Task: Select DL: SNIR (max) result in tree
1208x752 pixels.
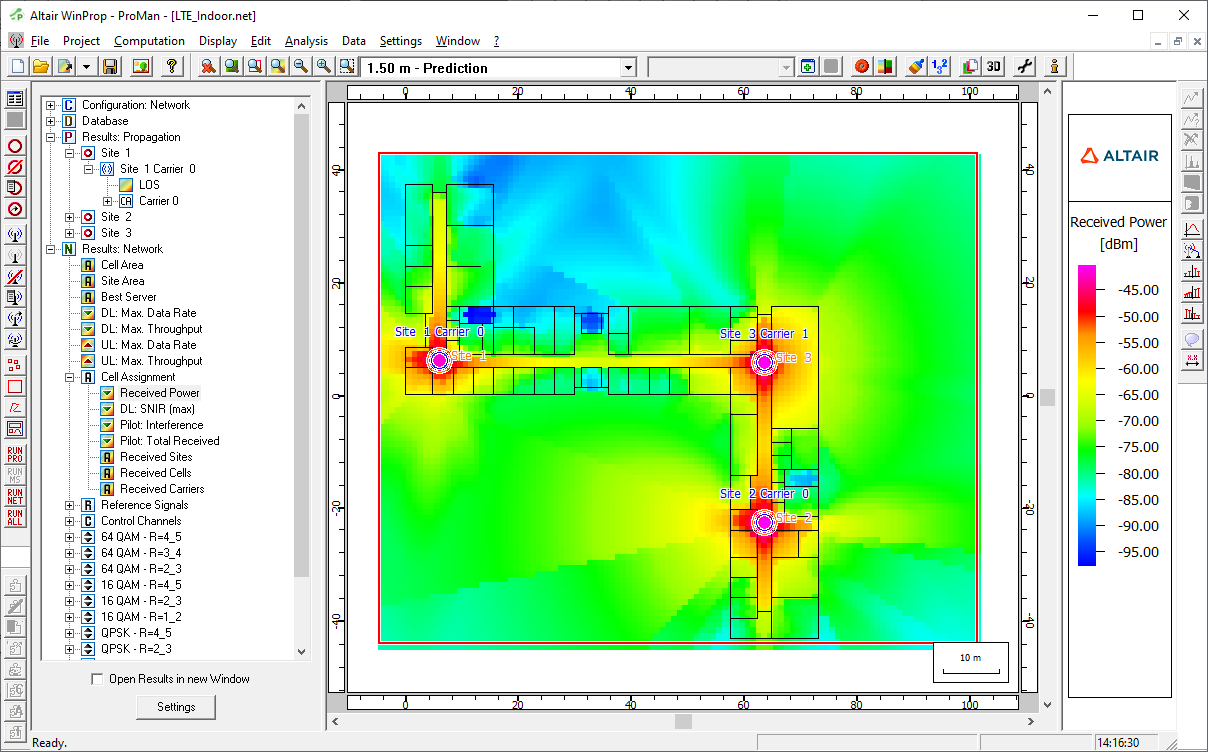Action: pyautogui.click(x=157, y=409)
